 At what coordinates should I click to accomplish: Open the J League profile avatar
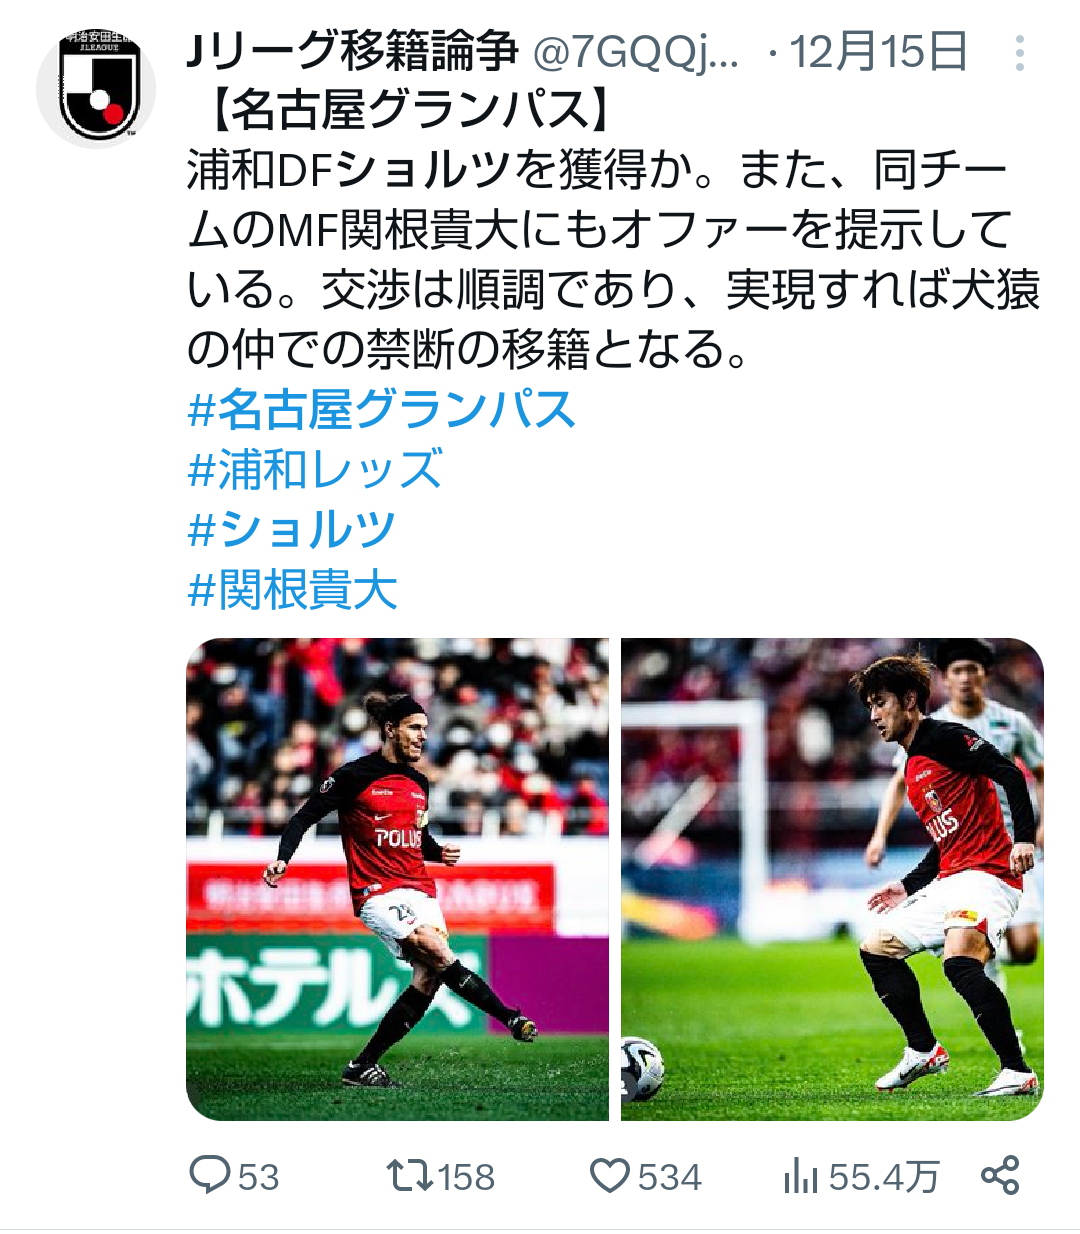[x=96, y=88]
